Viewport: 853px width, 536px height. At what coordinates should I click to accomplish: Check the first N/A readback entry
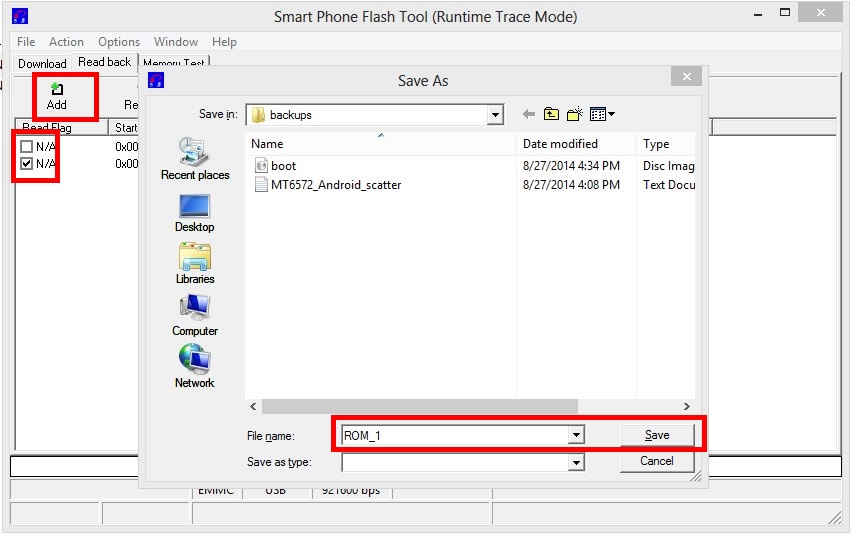click(x=26, y=146)
